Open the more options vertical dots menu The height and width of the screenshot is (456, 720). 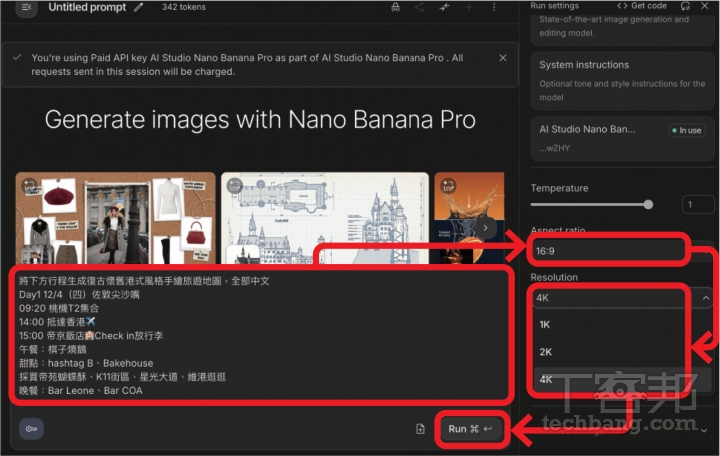point(494,7)
